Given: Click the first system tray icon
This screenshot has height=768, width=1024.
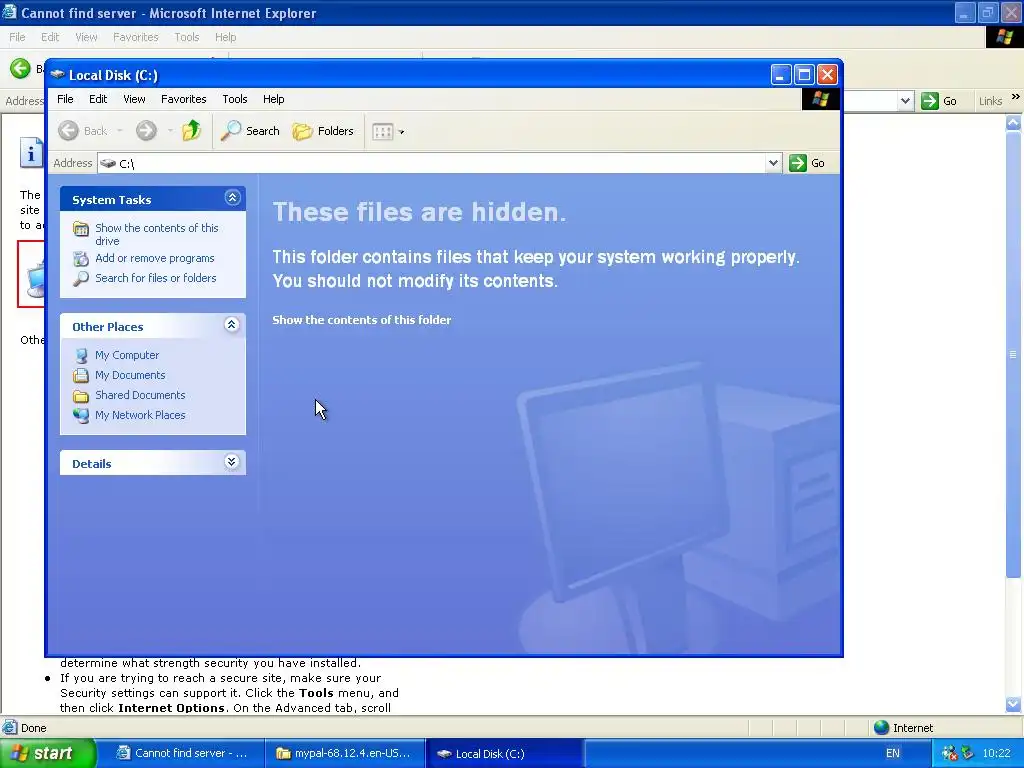Looking at the screenshot, I should click(949, 753).
